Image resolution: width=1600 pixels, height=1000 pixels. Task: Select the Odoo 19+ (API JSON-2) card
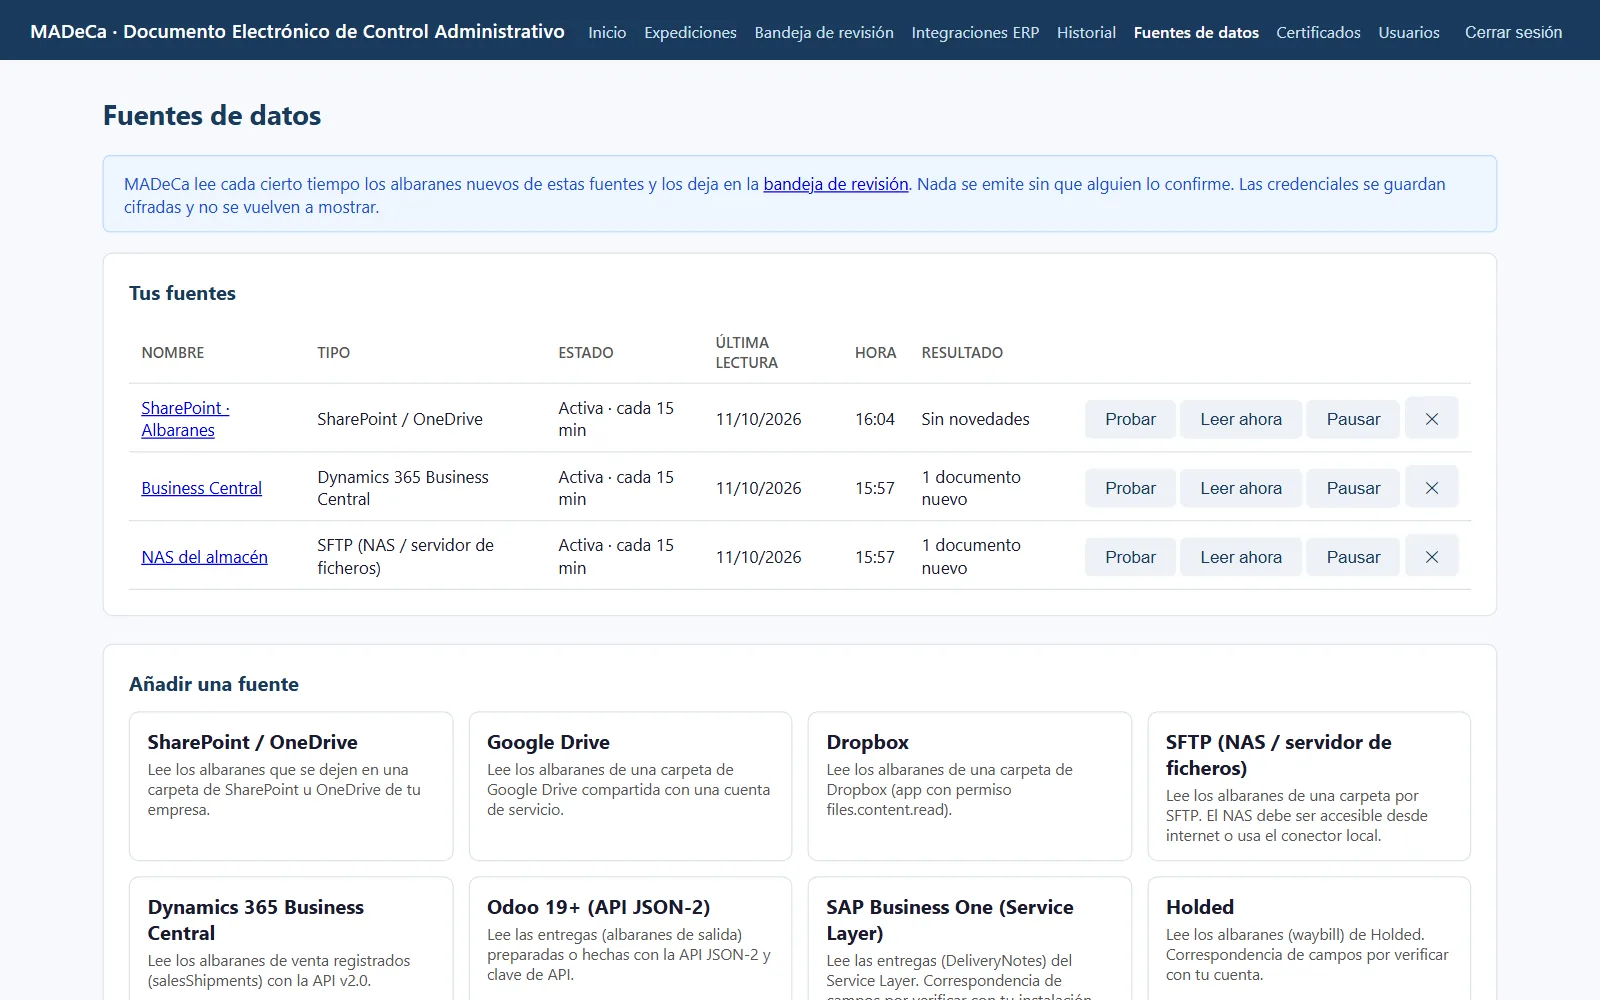tap(630, 939)
